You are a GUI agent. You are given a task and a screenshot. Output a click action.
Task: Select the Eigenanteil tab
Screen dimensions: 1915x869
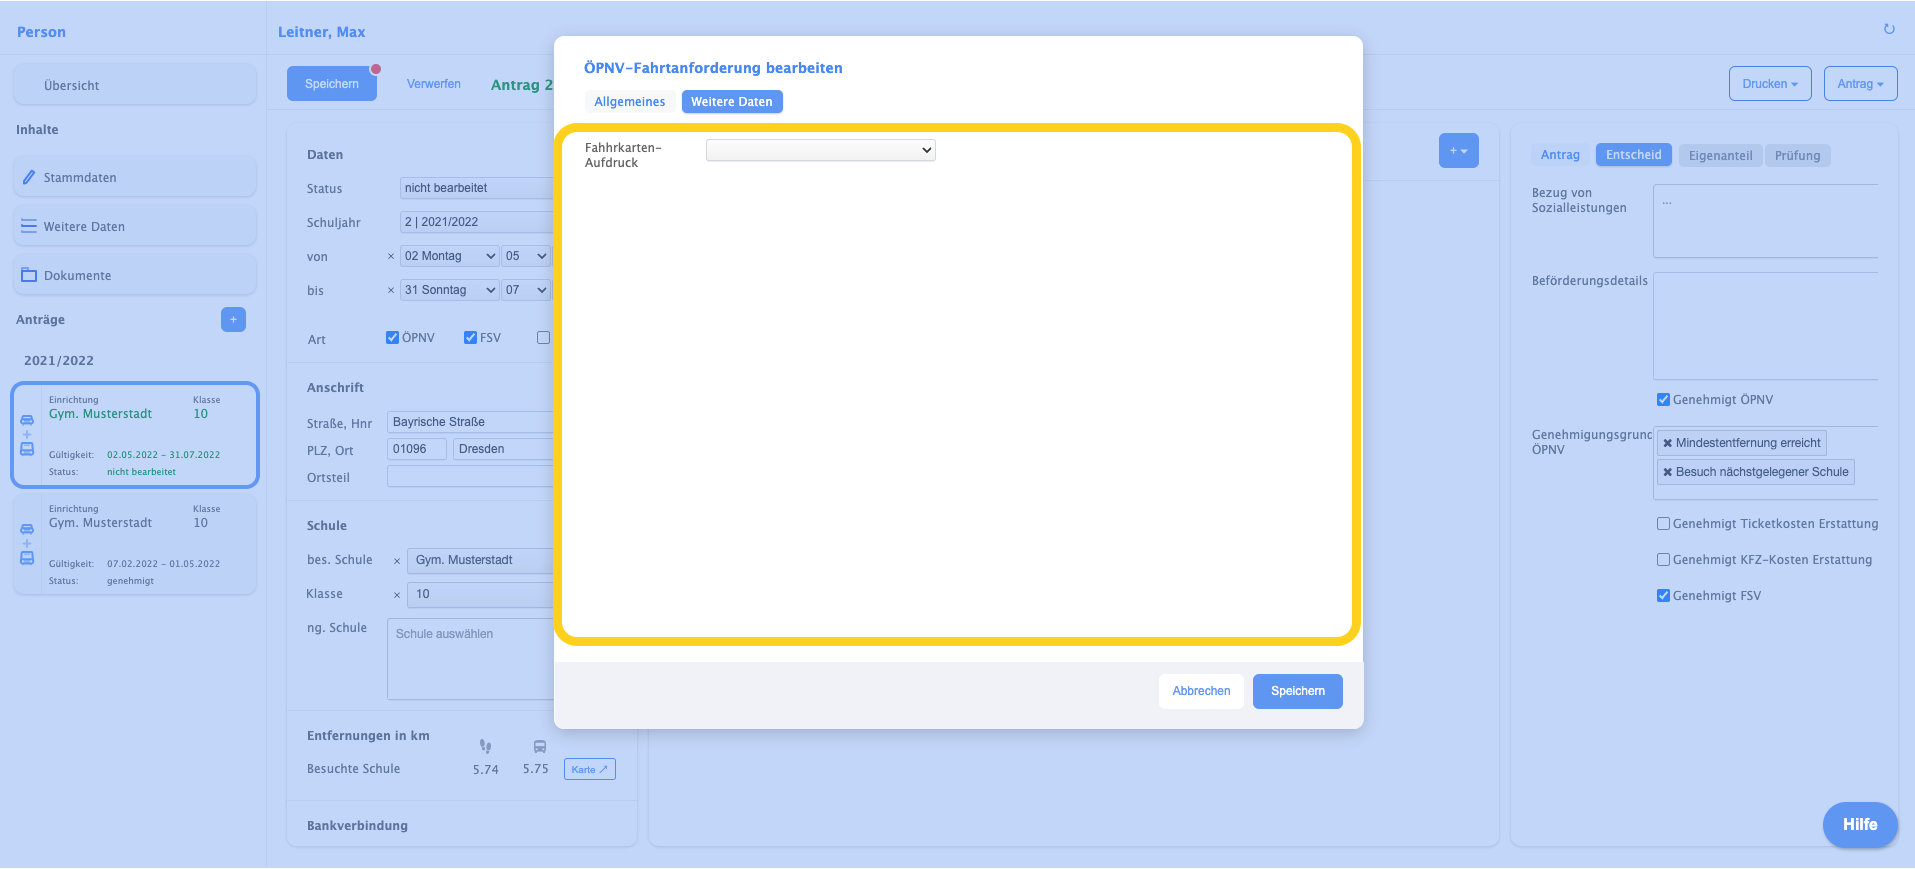coord(1720,155)
